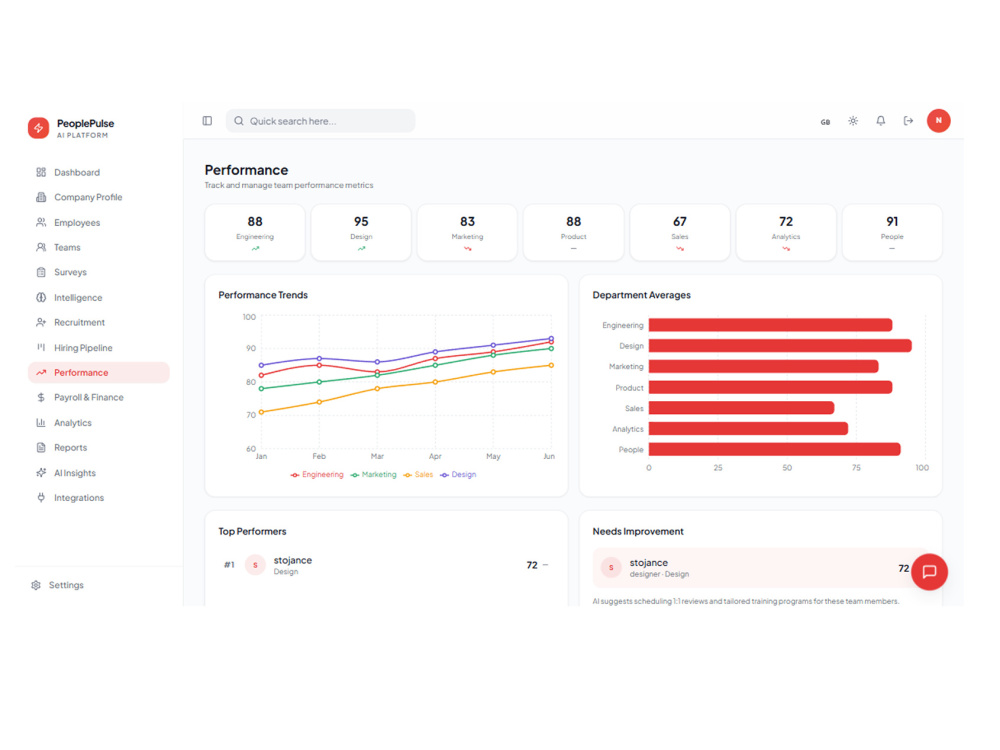Click the AI Insights sparkle icon
This screenshot has height=750, width=1000.
point(41,473)
